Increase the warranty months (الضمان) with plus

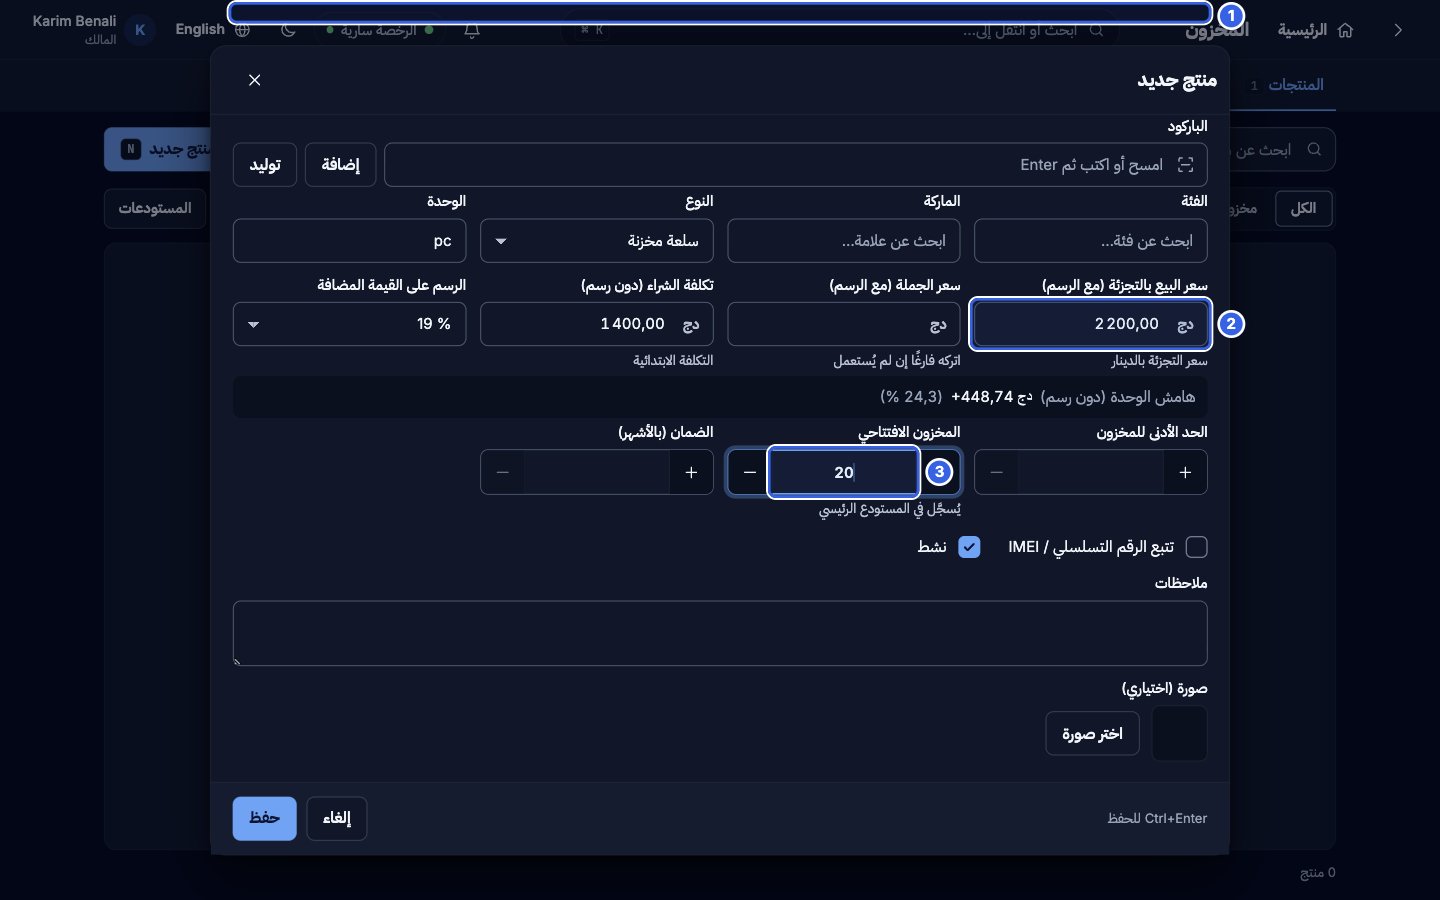(x=691, y=472)
